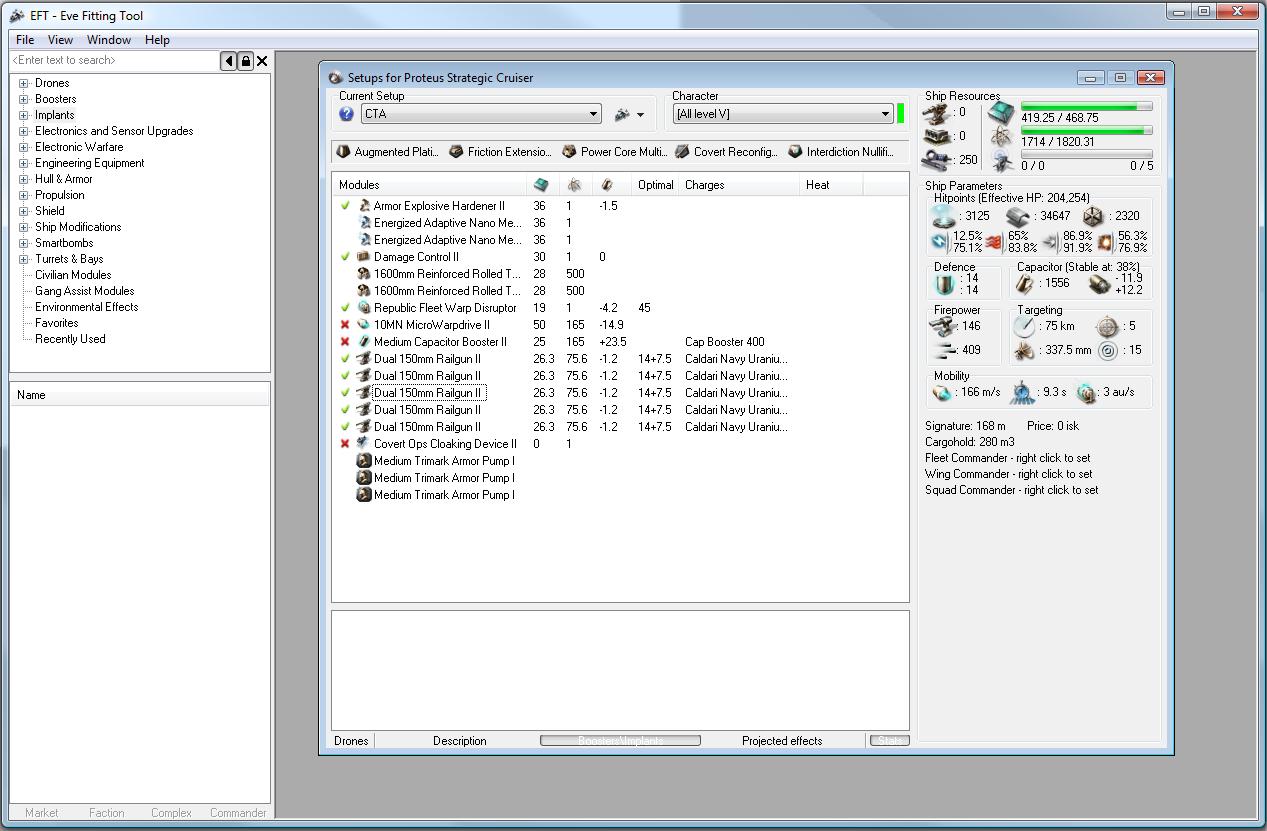Screen dimensions: 1267x831
Task: Expand the Electronic Warfare tree category
Action: [x=23, y=147]
